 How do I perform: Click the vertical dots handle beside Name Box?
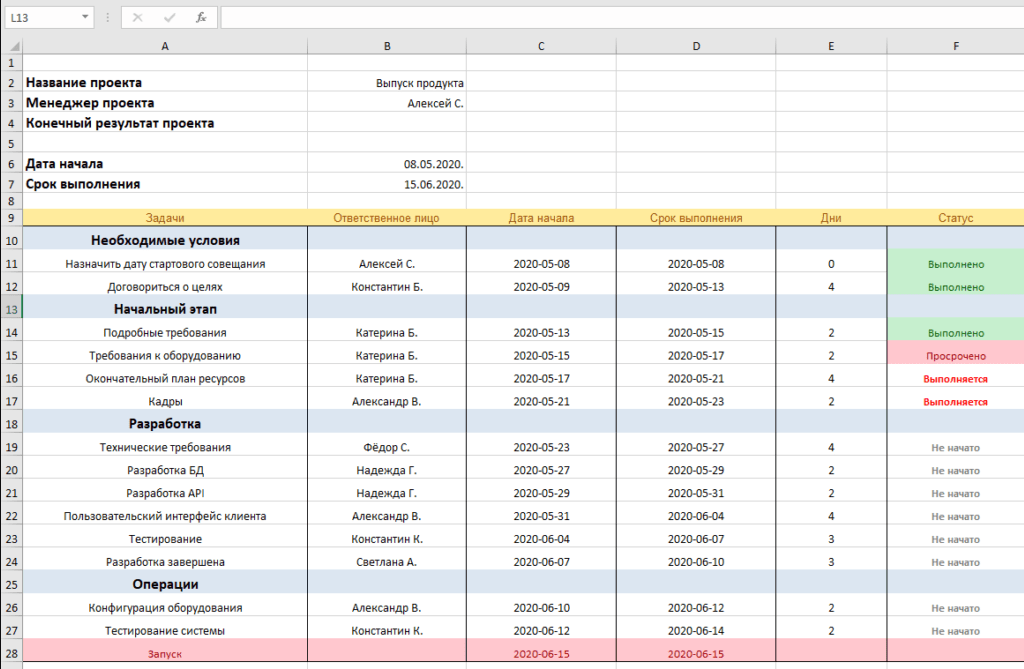click(107, 17)
